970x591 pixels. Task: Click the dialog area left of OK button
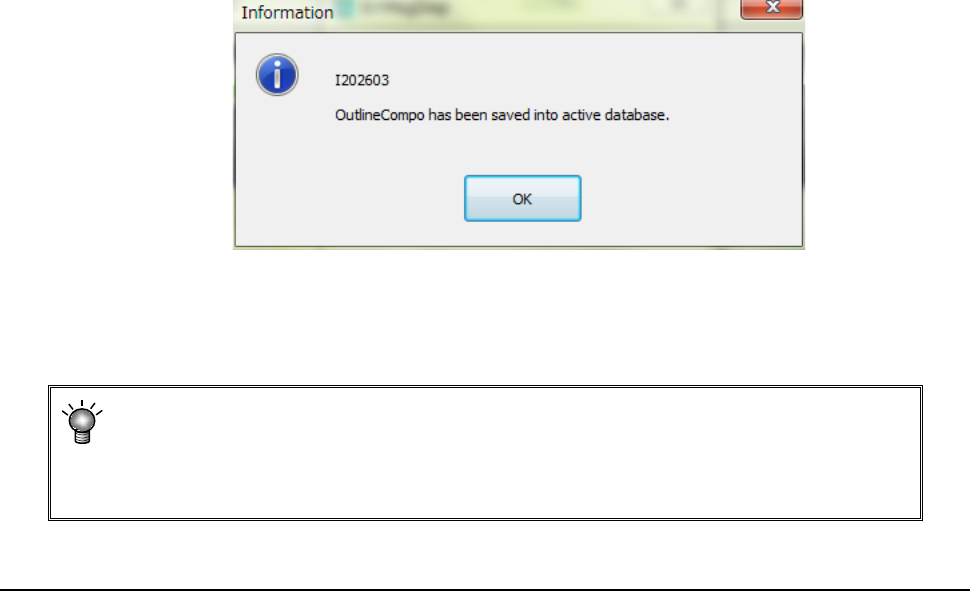[350, 199]
